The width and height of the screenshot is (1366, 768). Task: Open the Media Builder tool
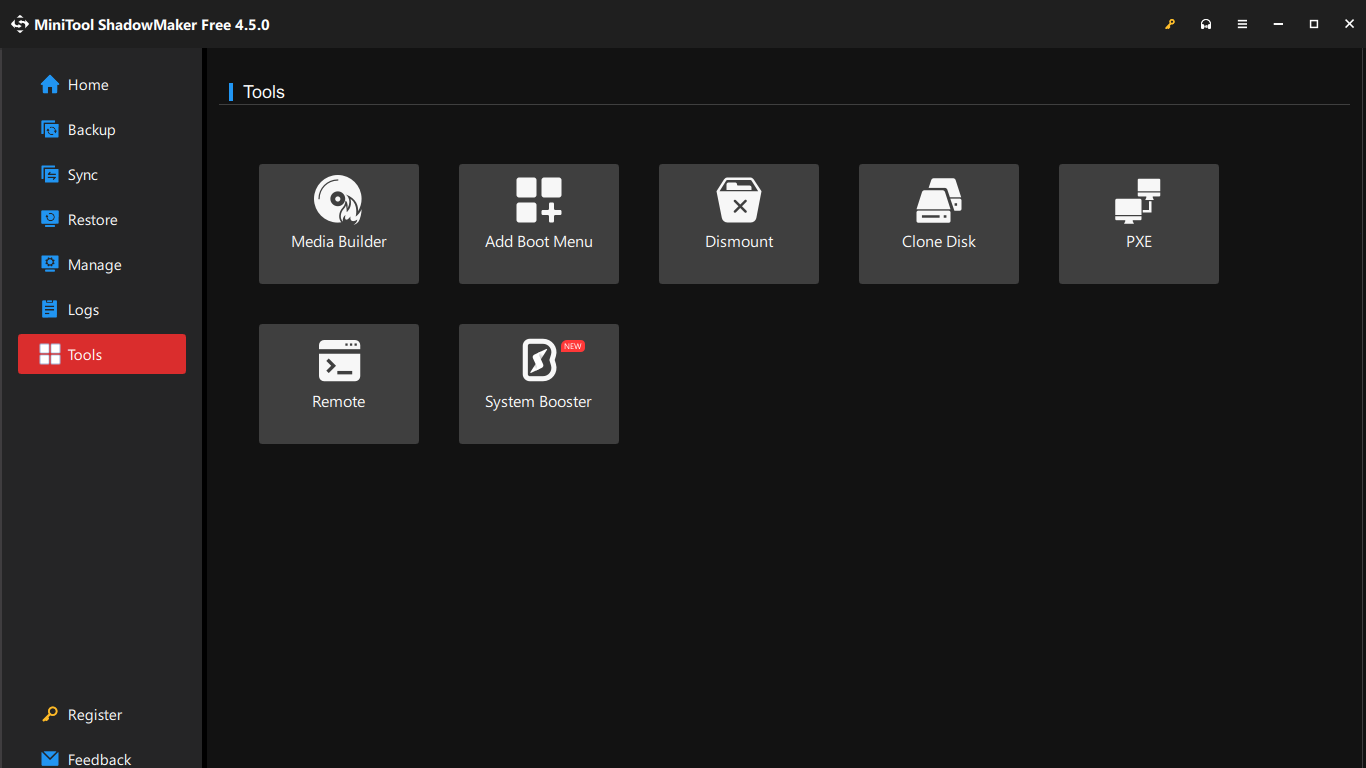coord(338,223)
